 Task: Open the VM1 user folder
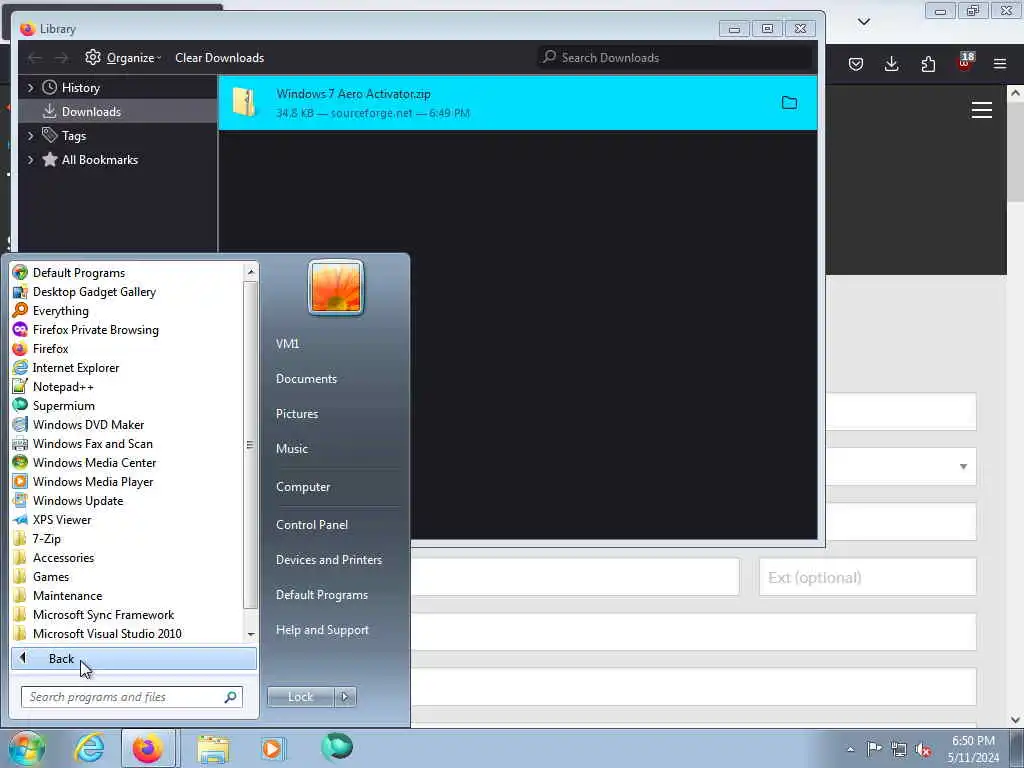tap(287, 344)
